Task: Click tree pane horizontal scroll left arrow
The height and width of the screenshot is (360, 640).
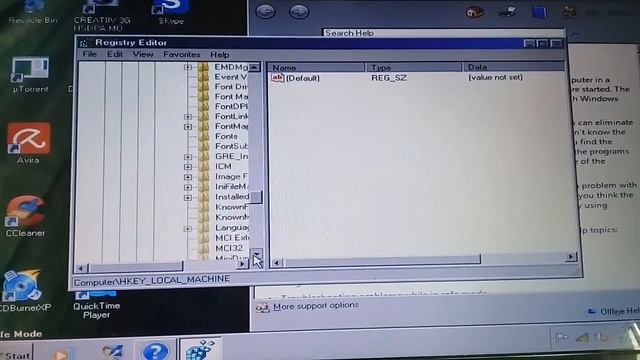Action: pos(81,268)
